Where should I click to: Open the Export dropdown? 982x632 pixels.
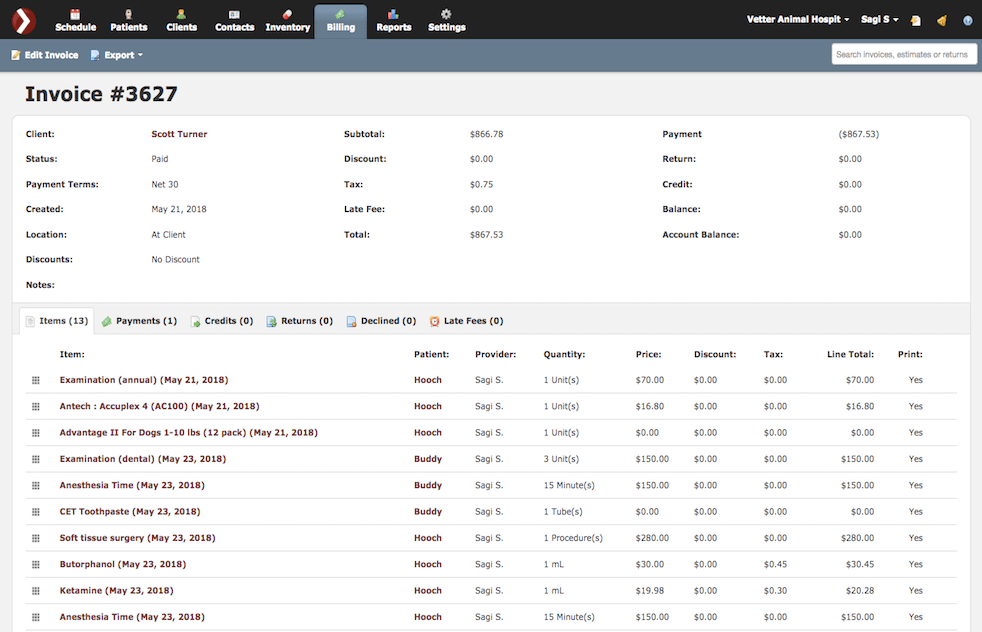(x=116, y=55)
